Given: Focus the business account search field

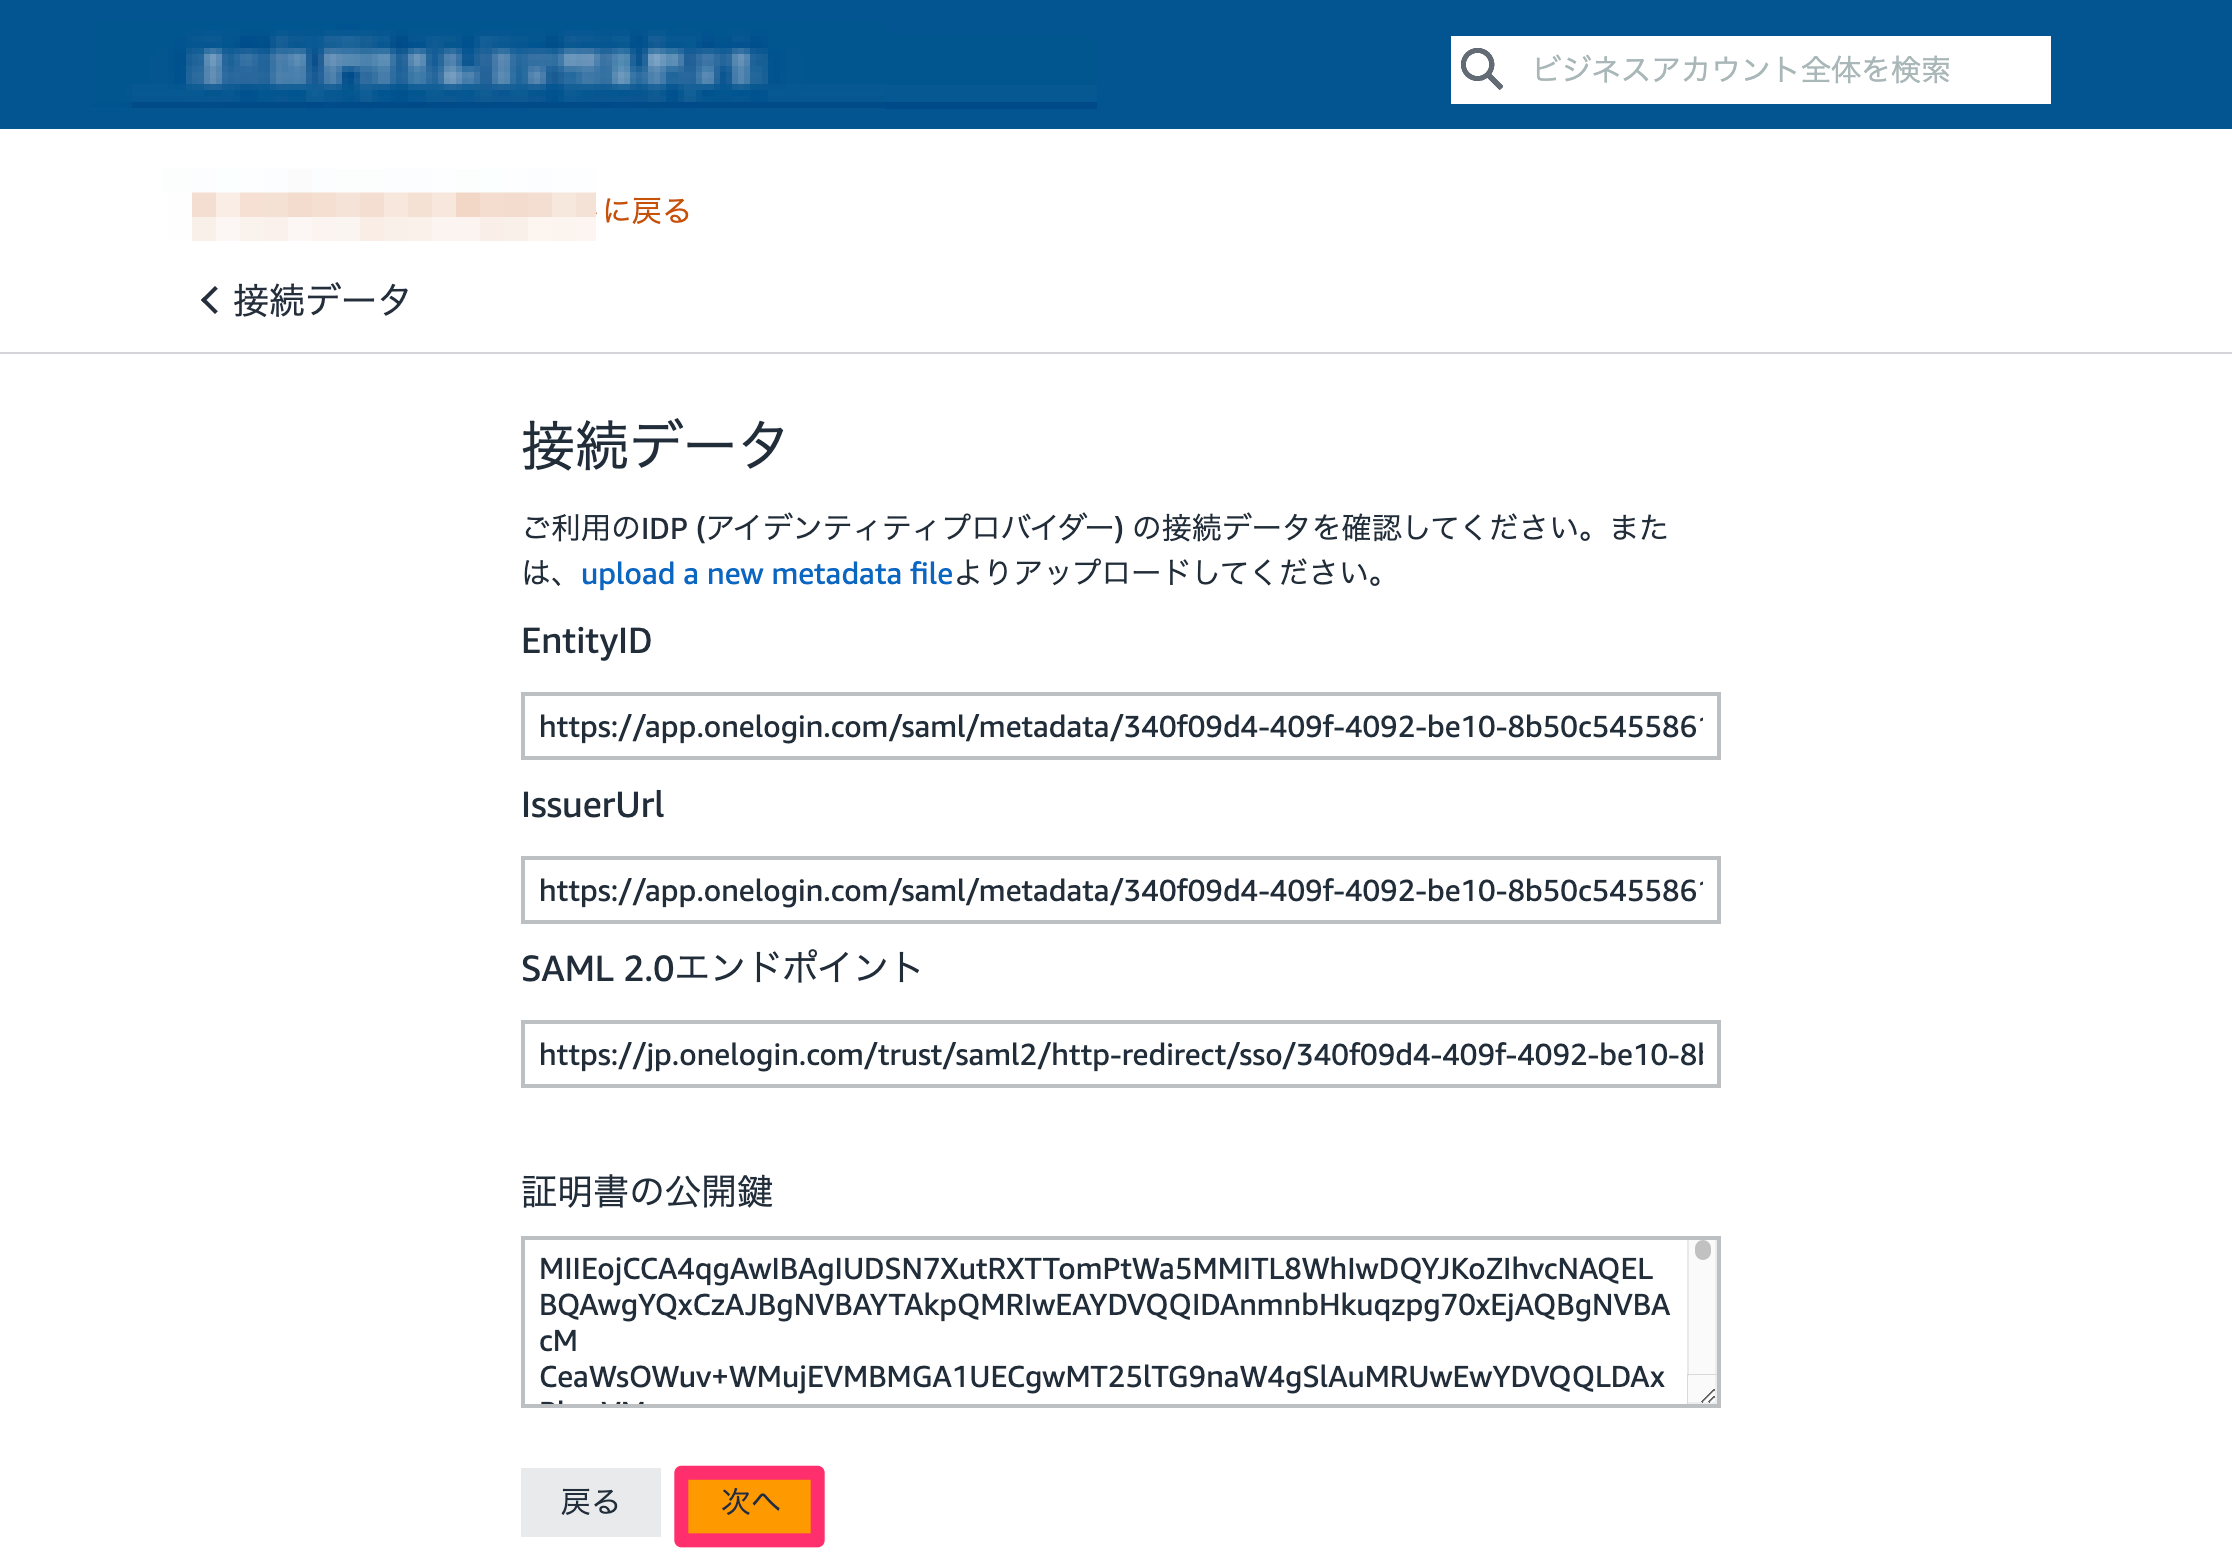Looking at the screenshot, I should point(1751,70).
